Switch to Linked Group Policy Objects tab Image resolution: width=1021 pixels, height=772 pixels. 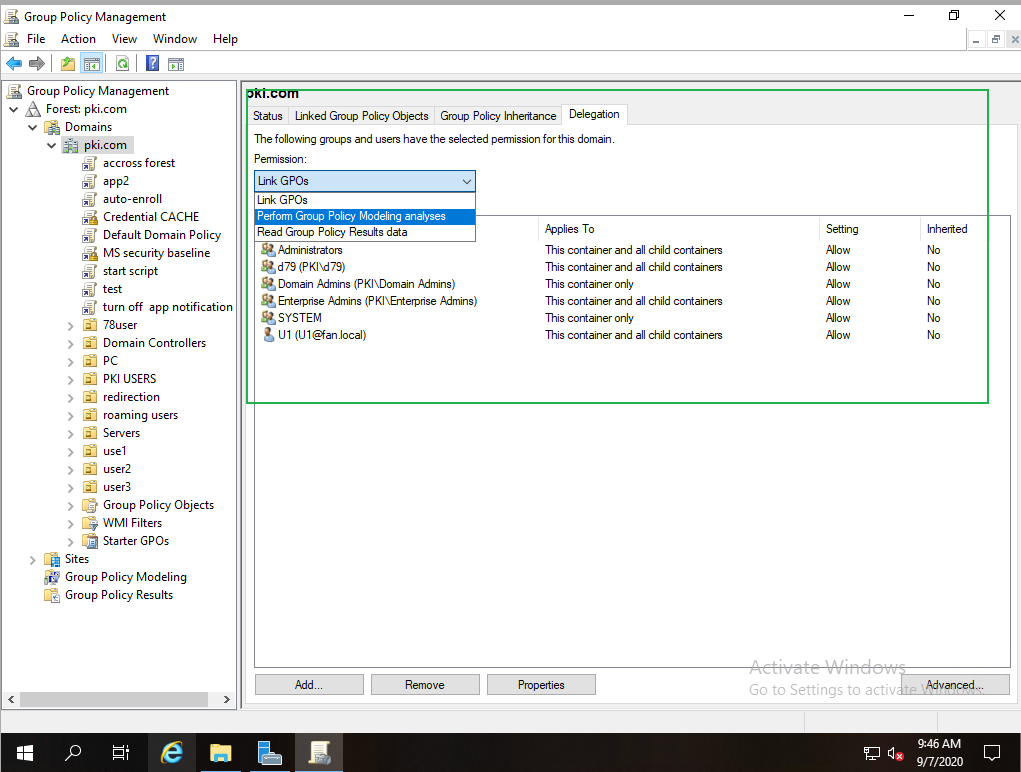click(x=361, y=116)
